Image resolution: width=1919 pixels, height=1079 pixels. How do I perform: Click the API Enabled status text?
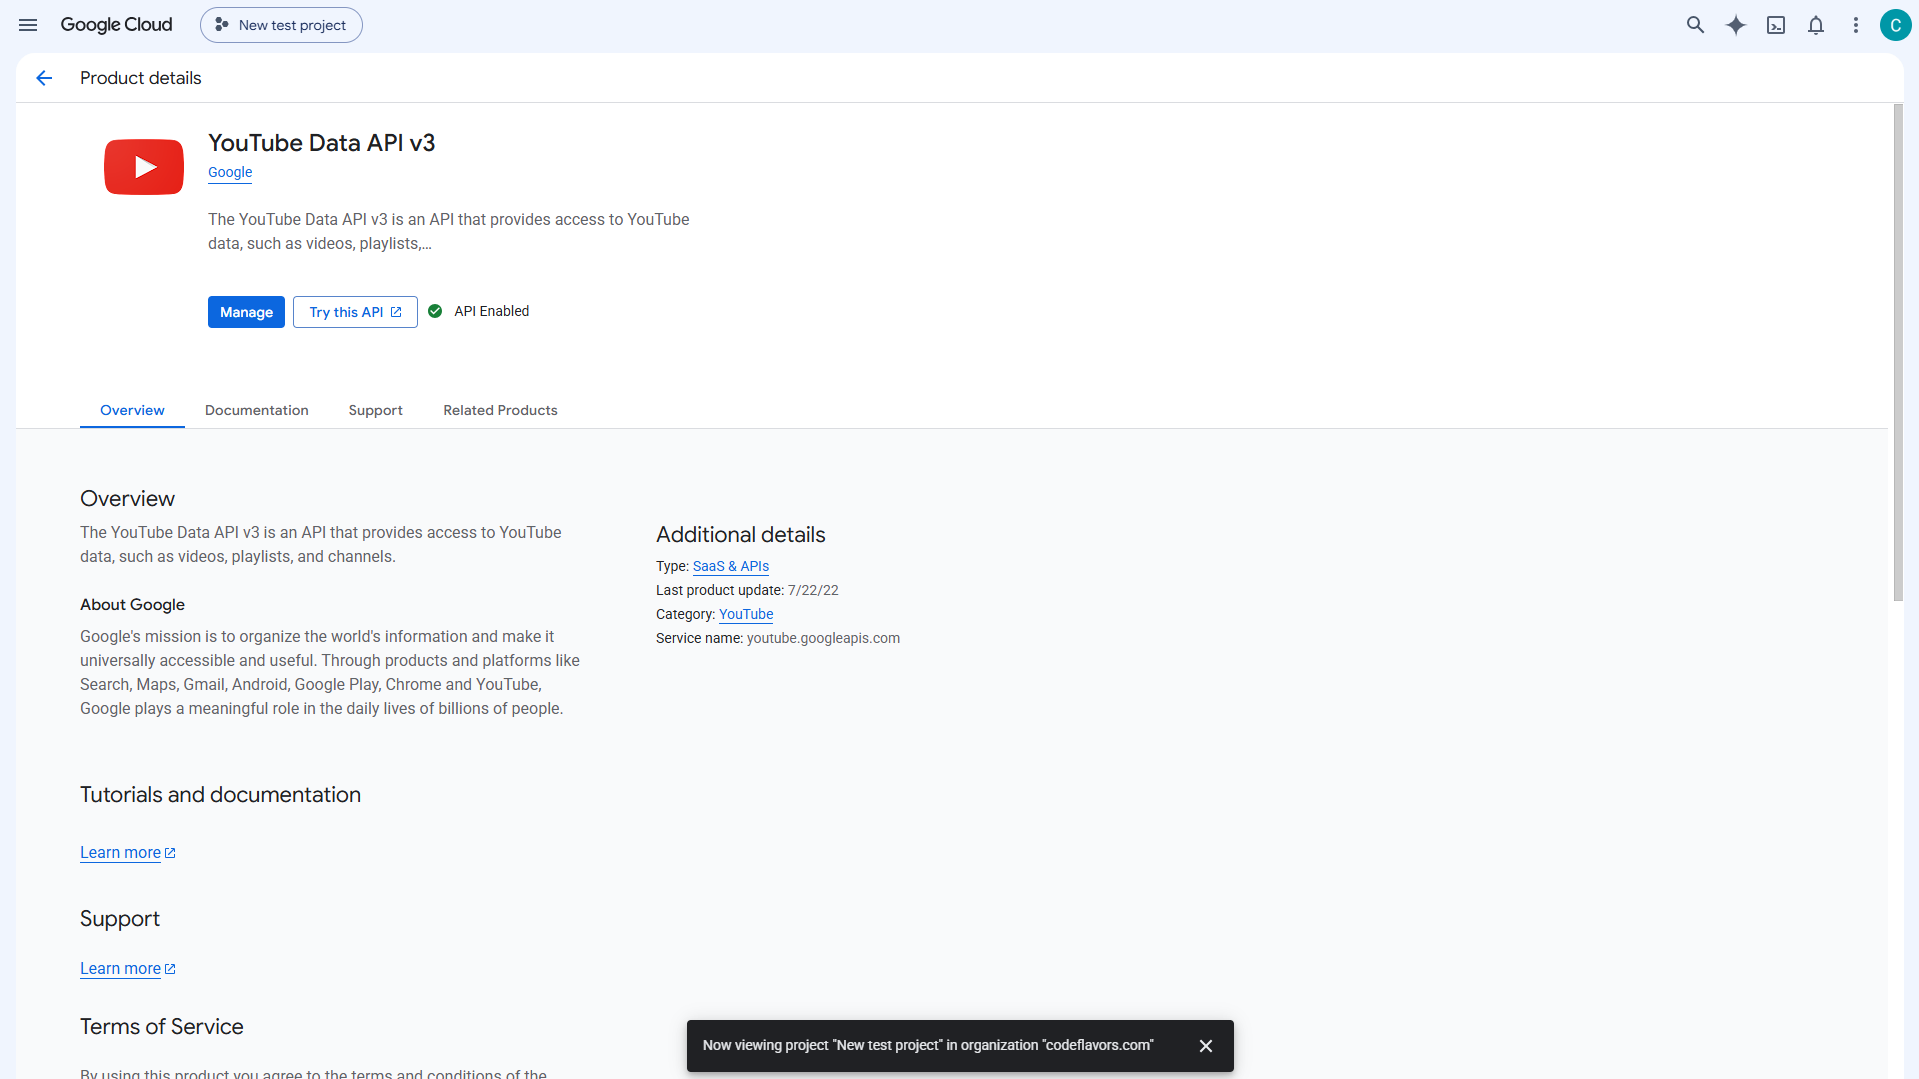tap(492, 311)
